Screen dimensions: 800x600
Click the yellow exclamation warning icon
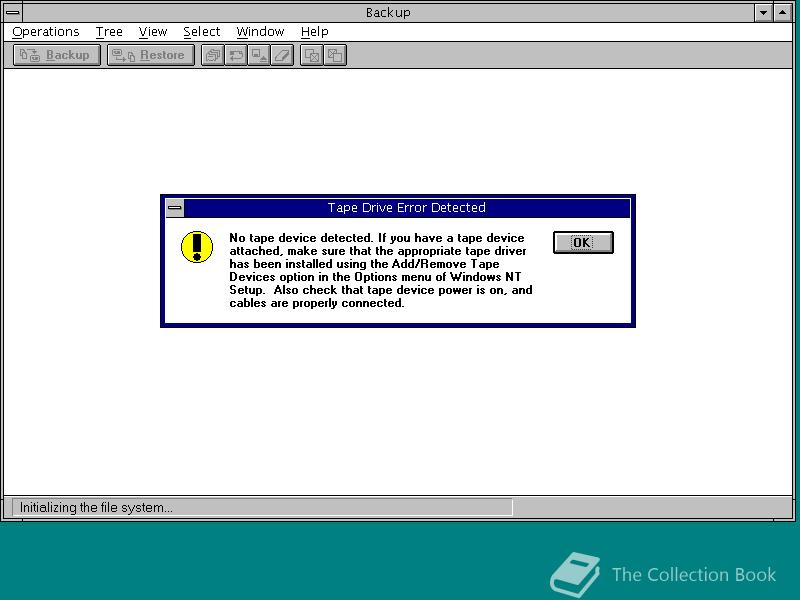[197, 247]
